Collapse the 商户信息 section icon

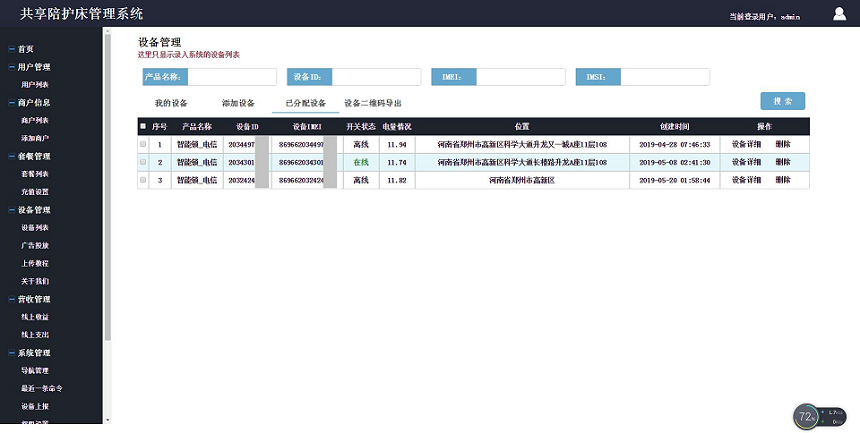tap(11, 102)
